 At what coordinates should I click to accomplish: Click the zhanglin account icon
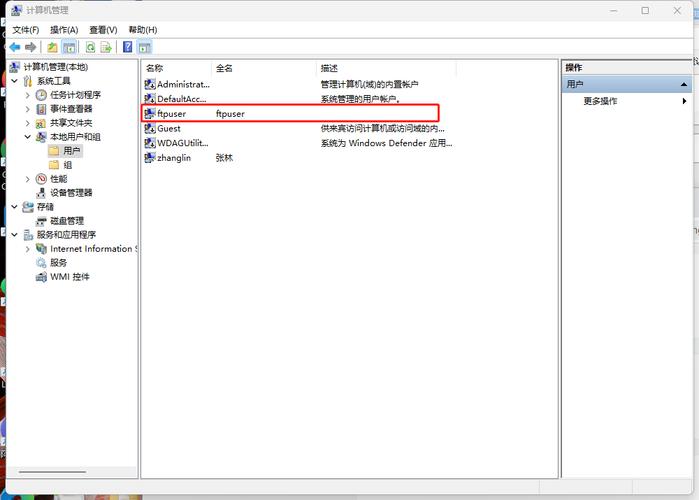[x=150, y=158]
